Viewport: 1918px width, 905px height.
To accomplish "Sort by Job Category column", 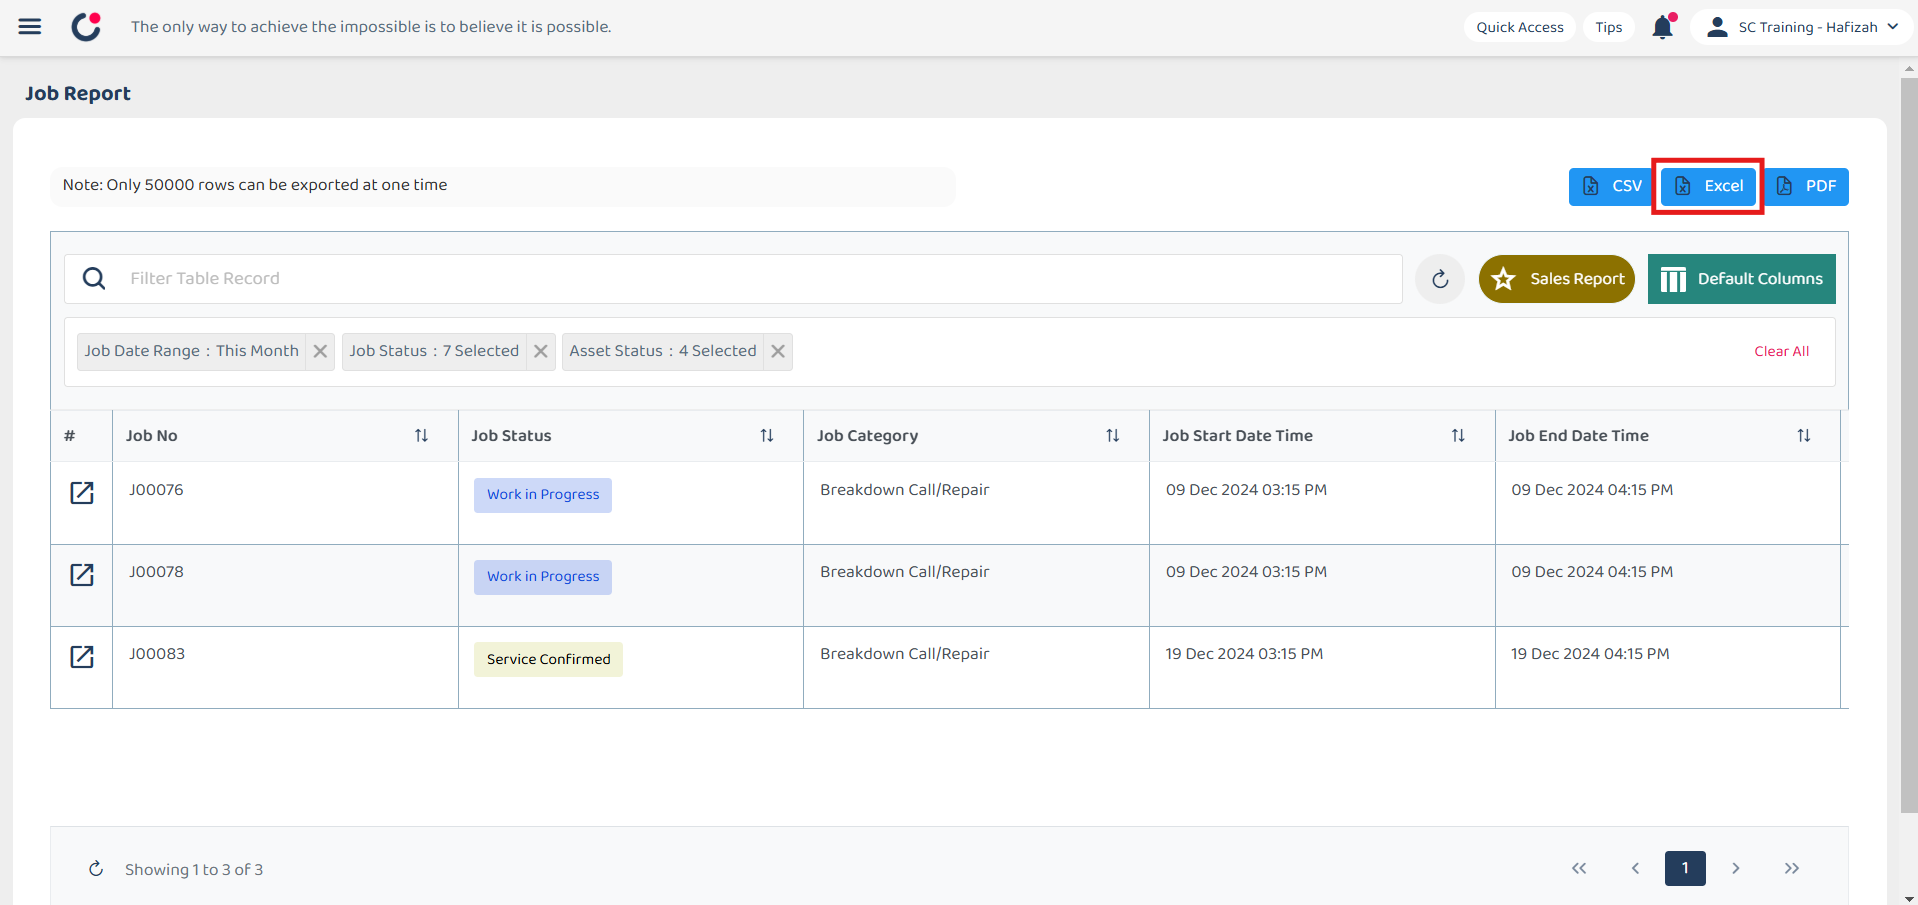I will click(x=1112, y=436).
